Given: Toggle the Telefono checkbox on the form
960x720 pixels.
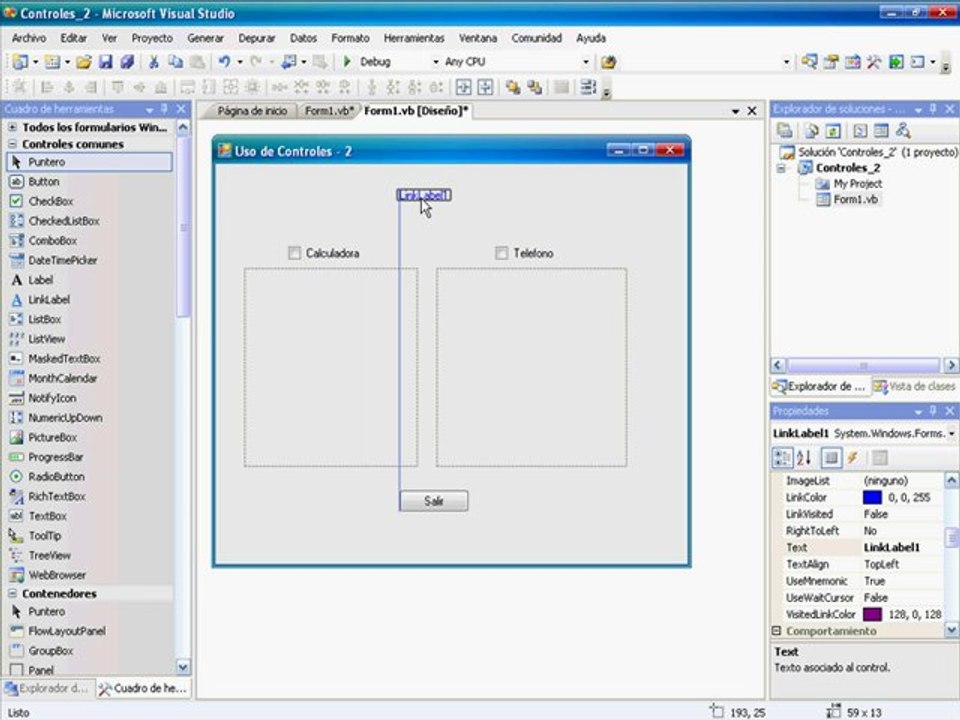Looking at the screenshot, I should tap(501, 253).
